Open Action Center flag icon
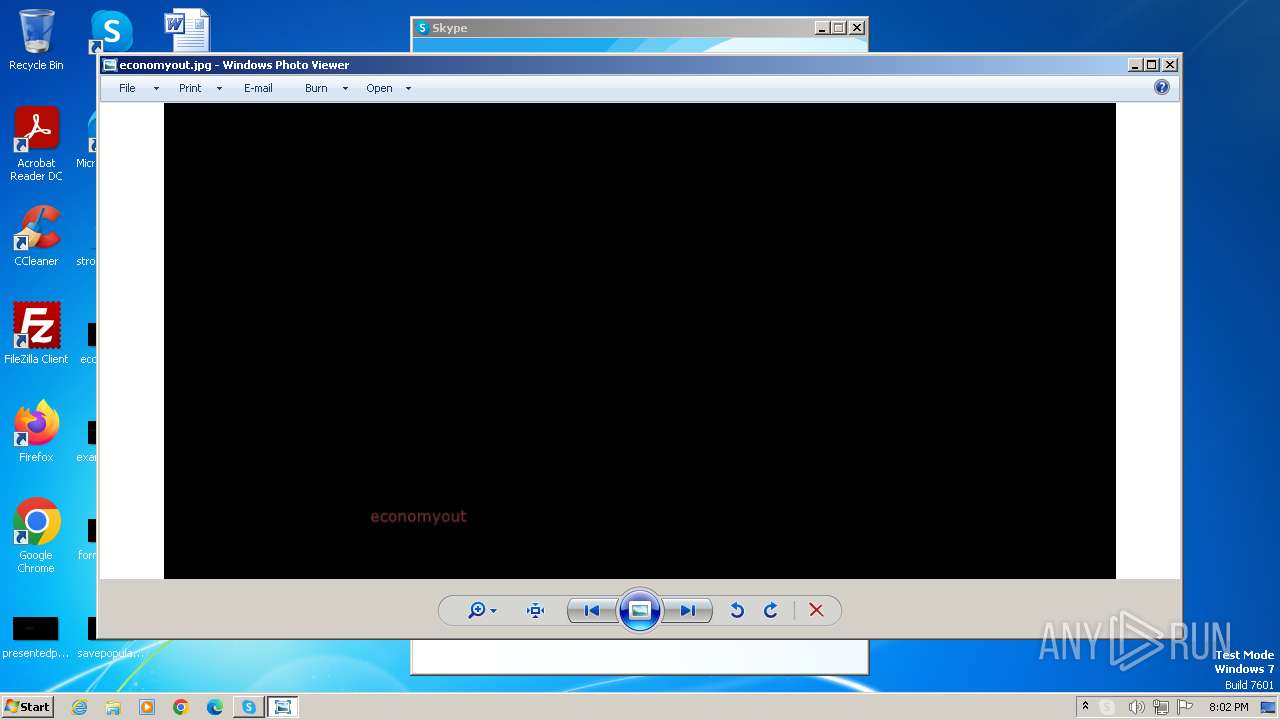Viewport: 1280px width, 720px height. (x=1186, y=707)
